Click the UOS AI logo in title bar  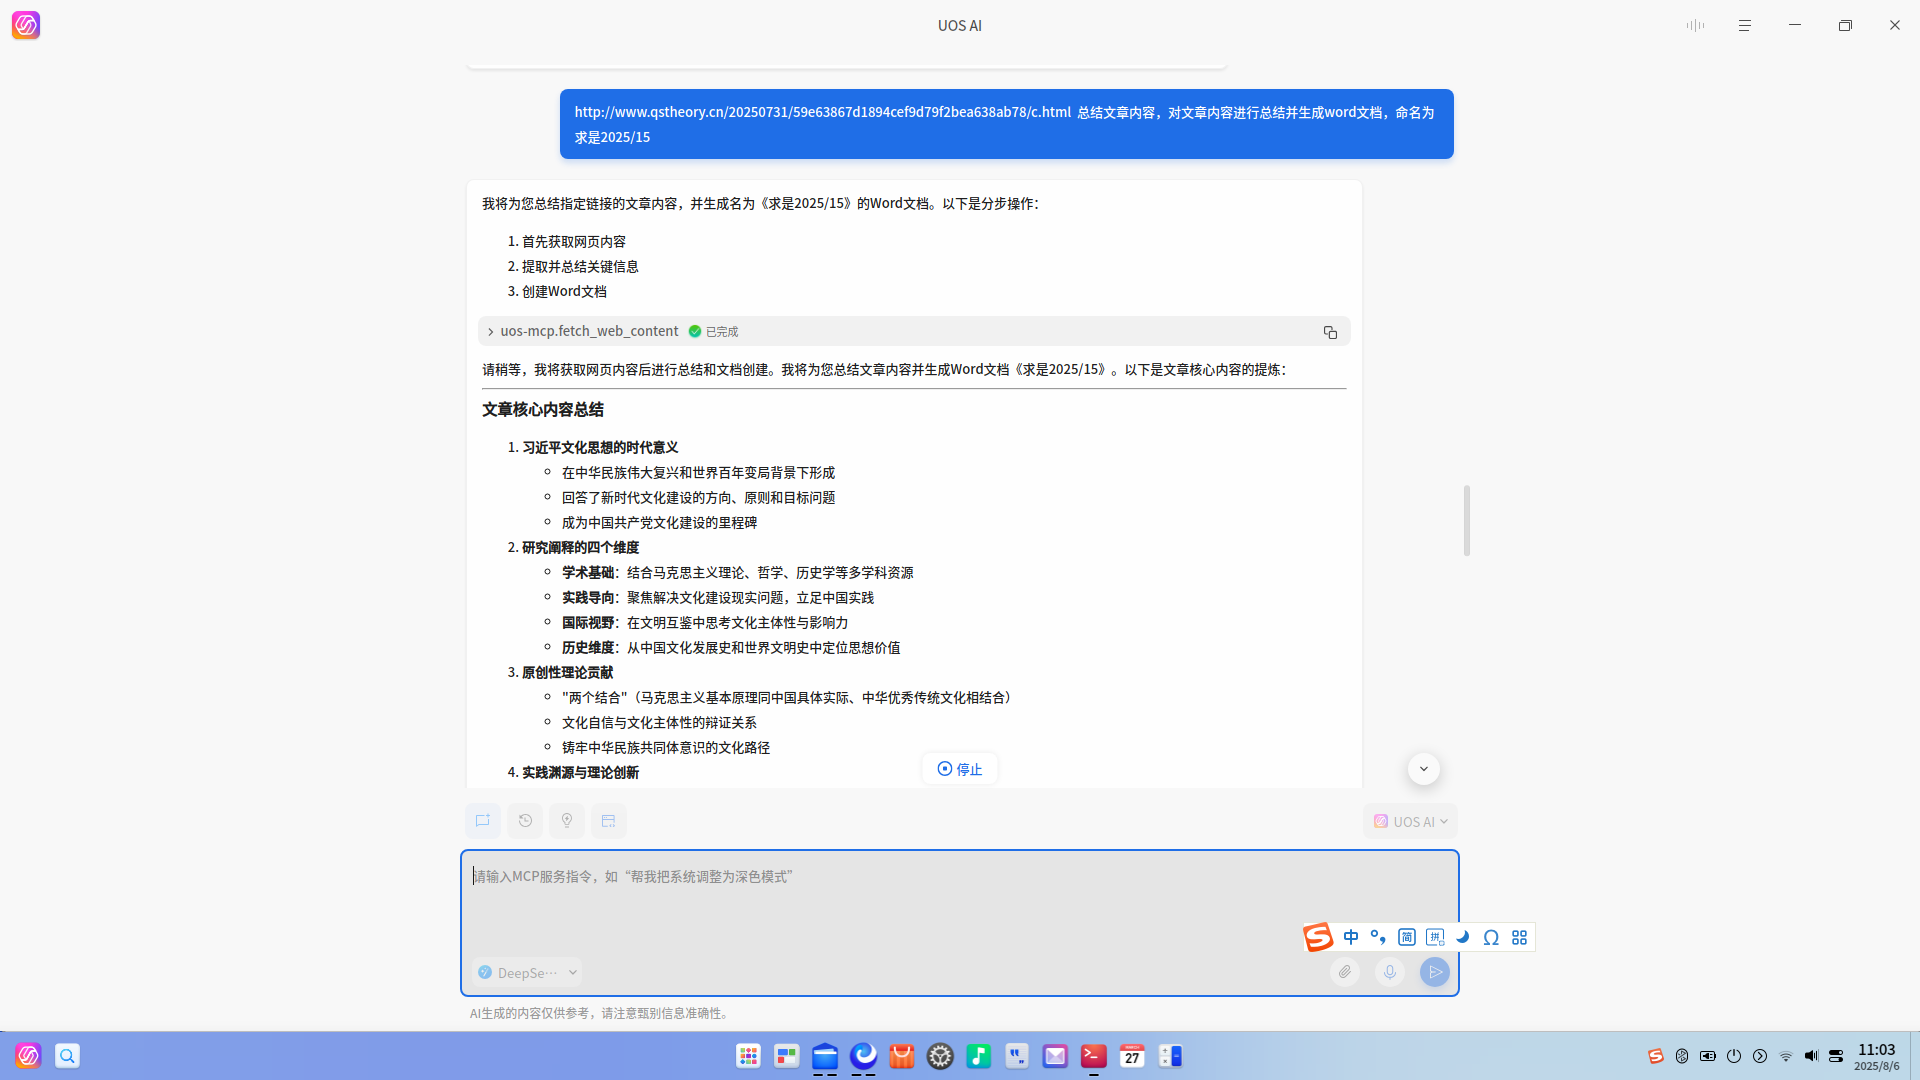coord(26,25)
